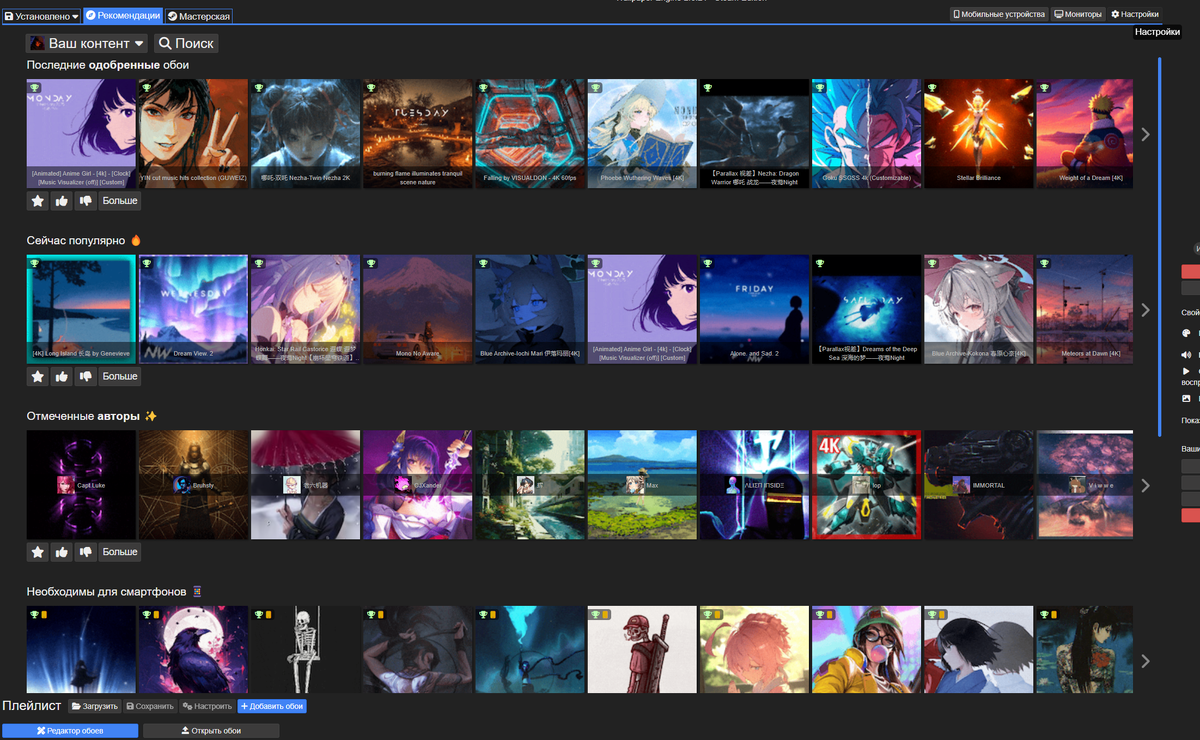Open author card Max

[x=642, y=485]
